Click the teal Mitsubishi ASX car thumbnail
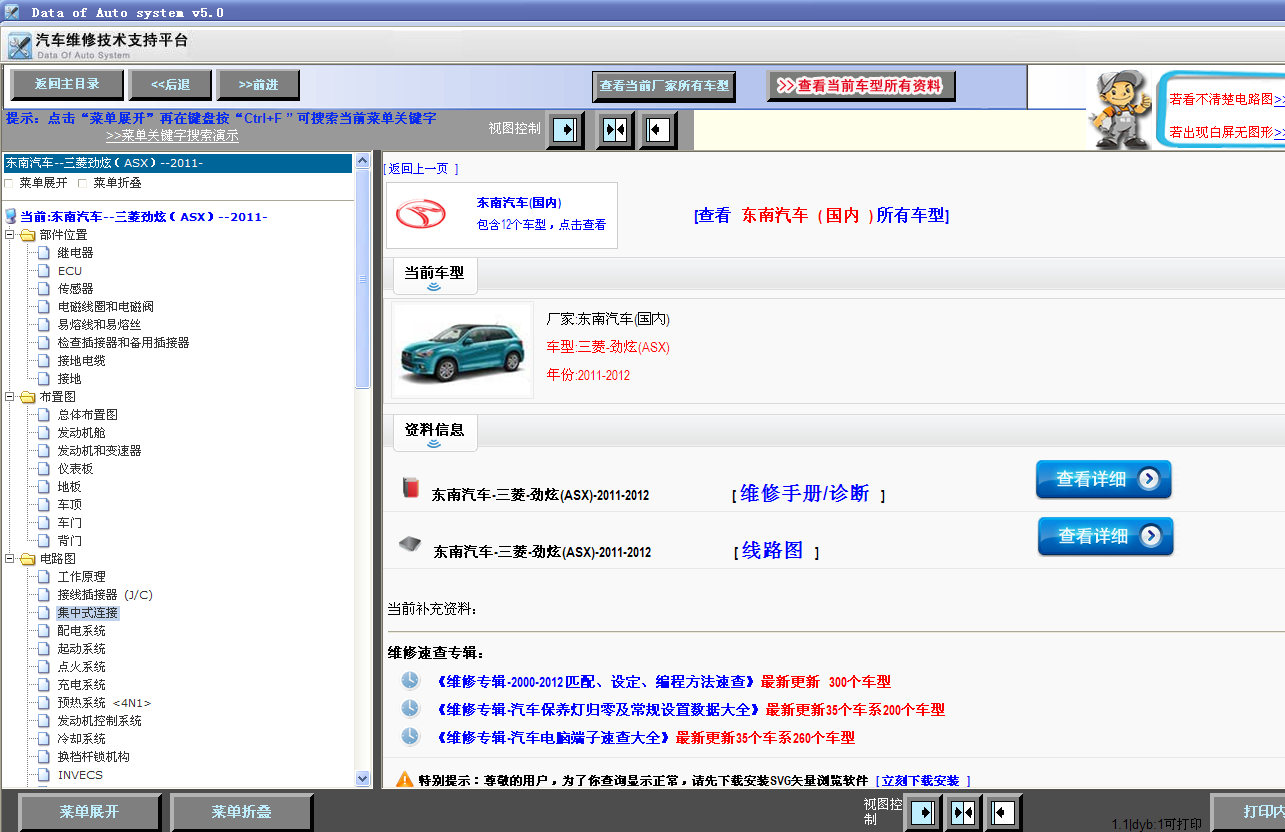The image size is (1285, 832). click(462, 350)
